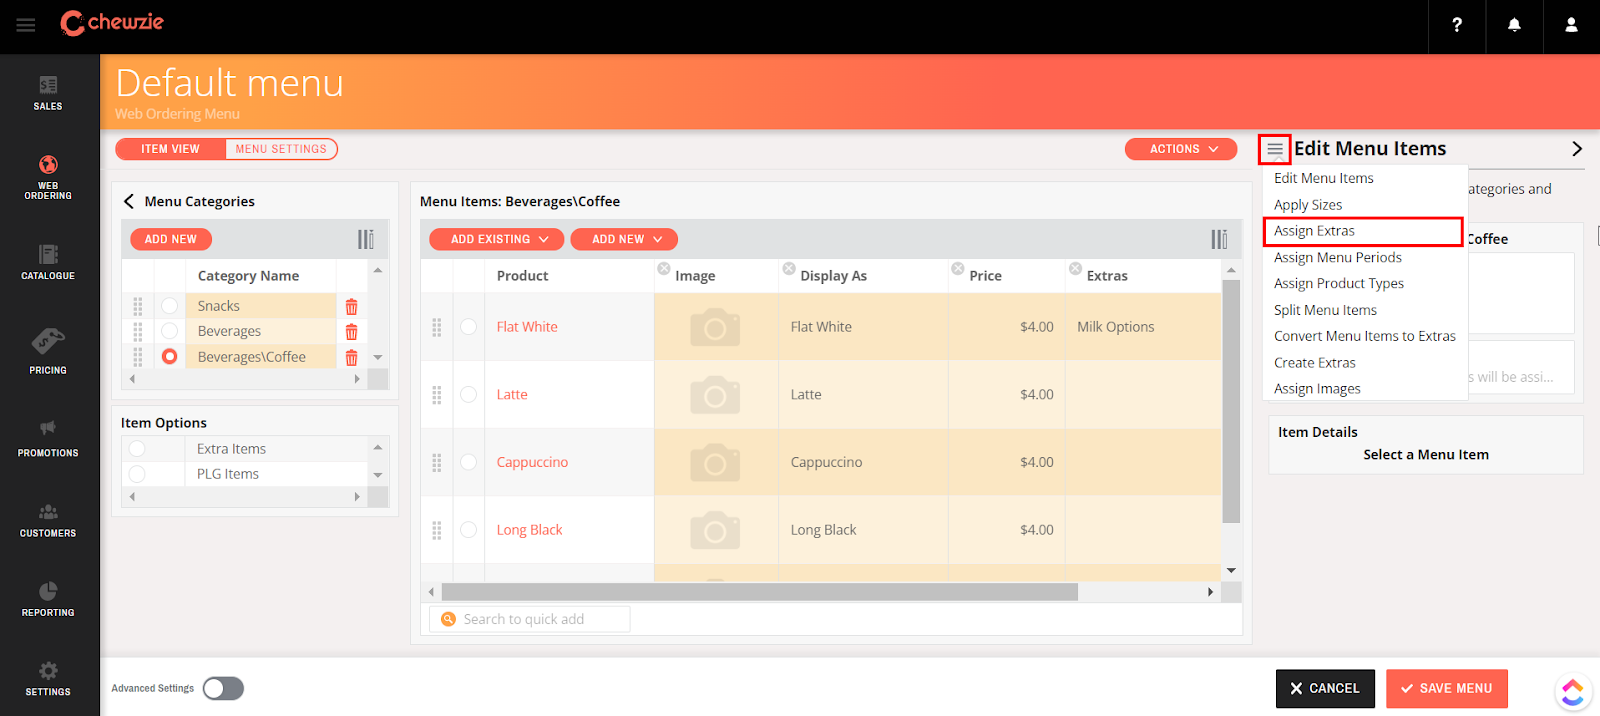1600x716 pixels.
Task: Select the Cappuccino item radio
Action: 468,462
